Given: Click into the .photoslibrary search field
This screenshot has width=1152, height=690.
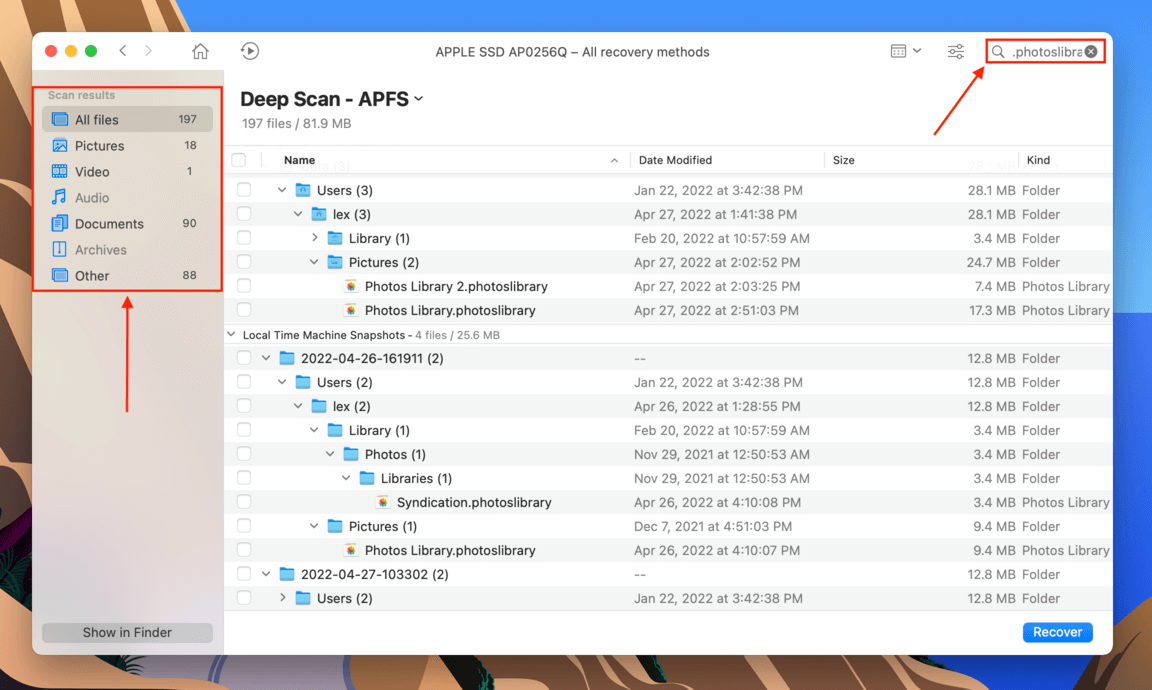Looking at the screenshot, I should tap(1046, 51).
